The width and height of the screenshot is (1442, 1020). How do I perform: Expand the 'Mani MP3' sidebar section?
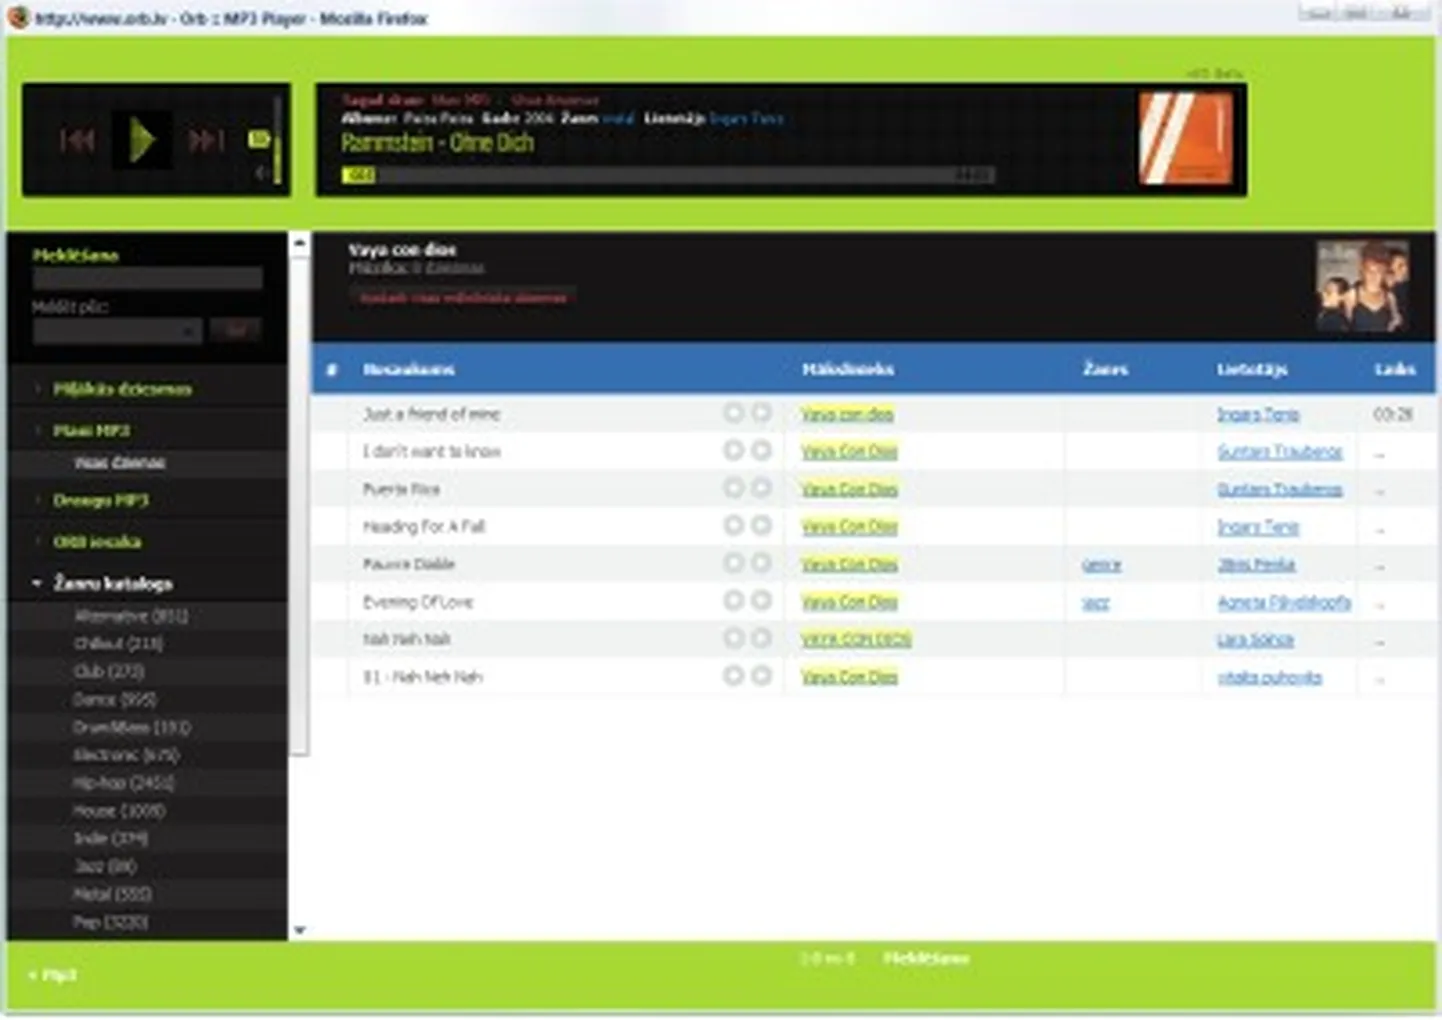point(91,430)
